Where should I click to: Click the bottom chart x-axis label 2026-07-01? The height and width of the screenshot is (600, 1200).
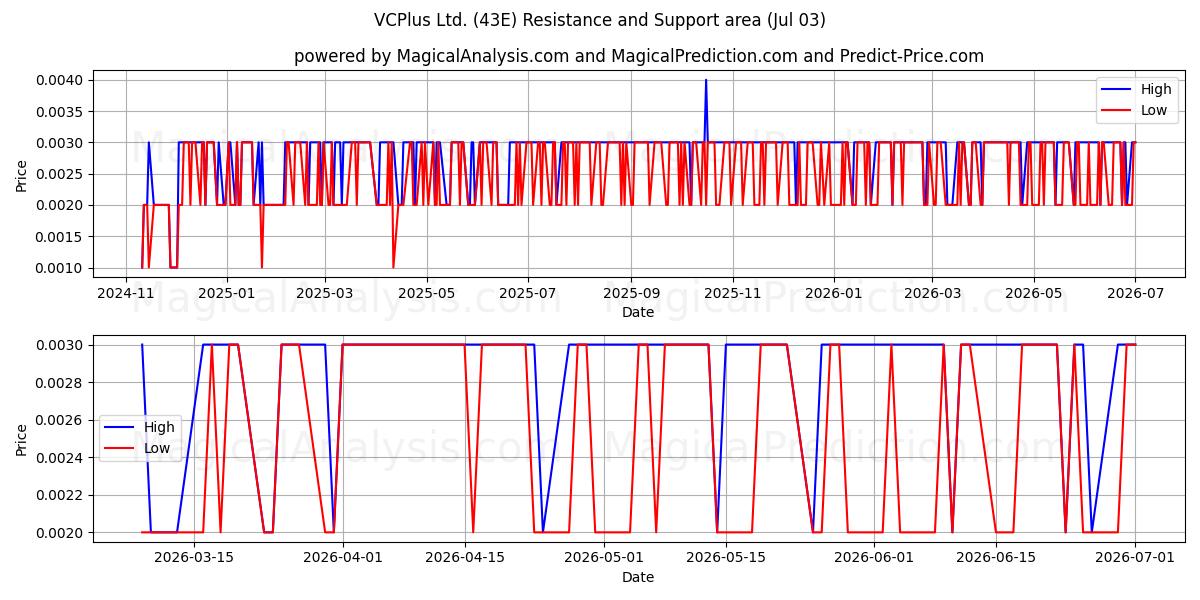coord(1136,558)
